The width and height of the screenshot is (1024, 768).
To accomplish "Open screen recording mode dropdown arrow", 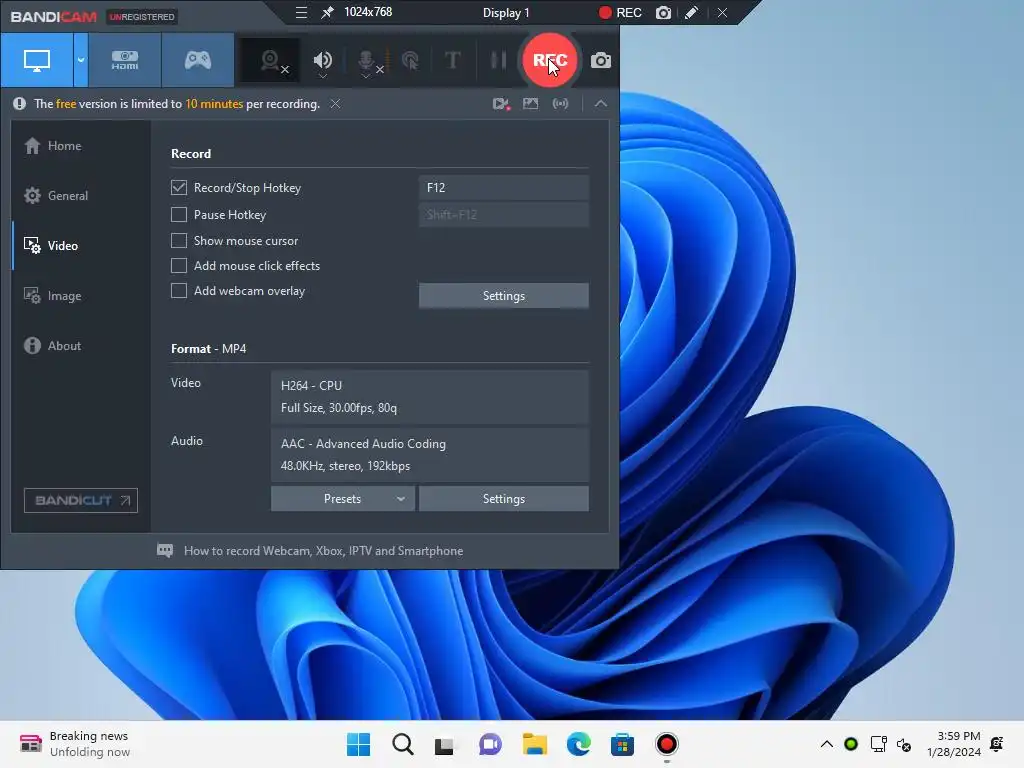I will 81,60.
